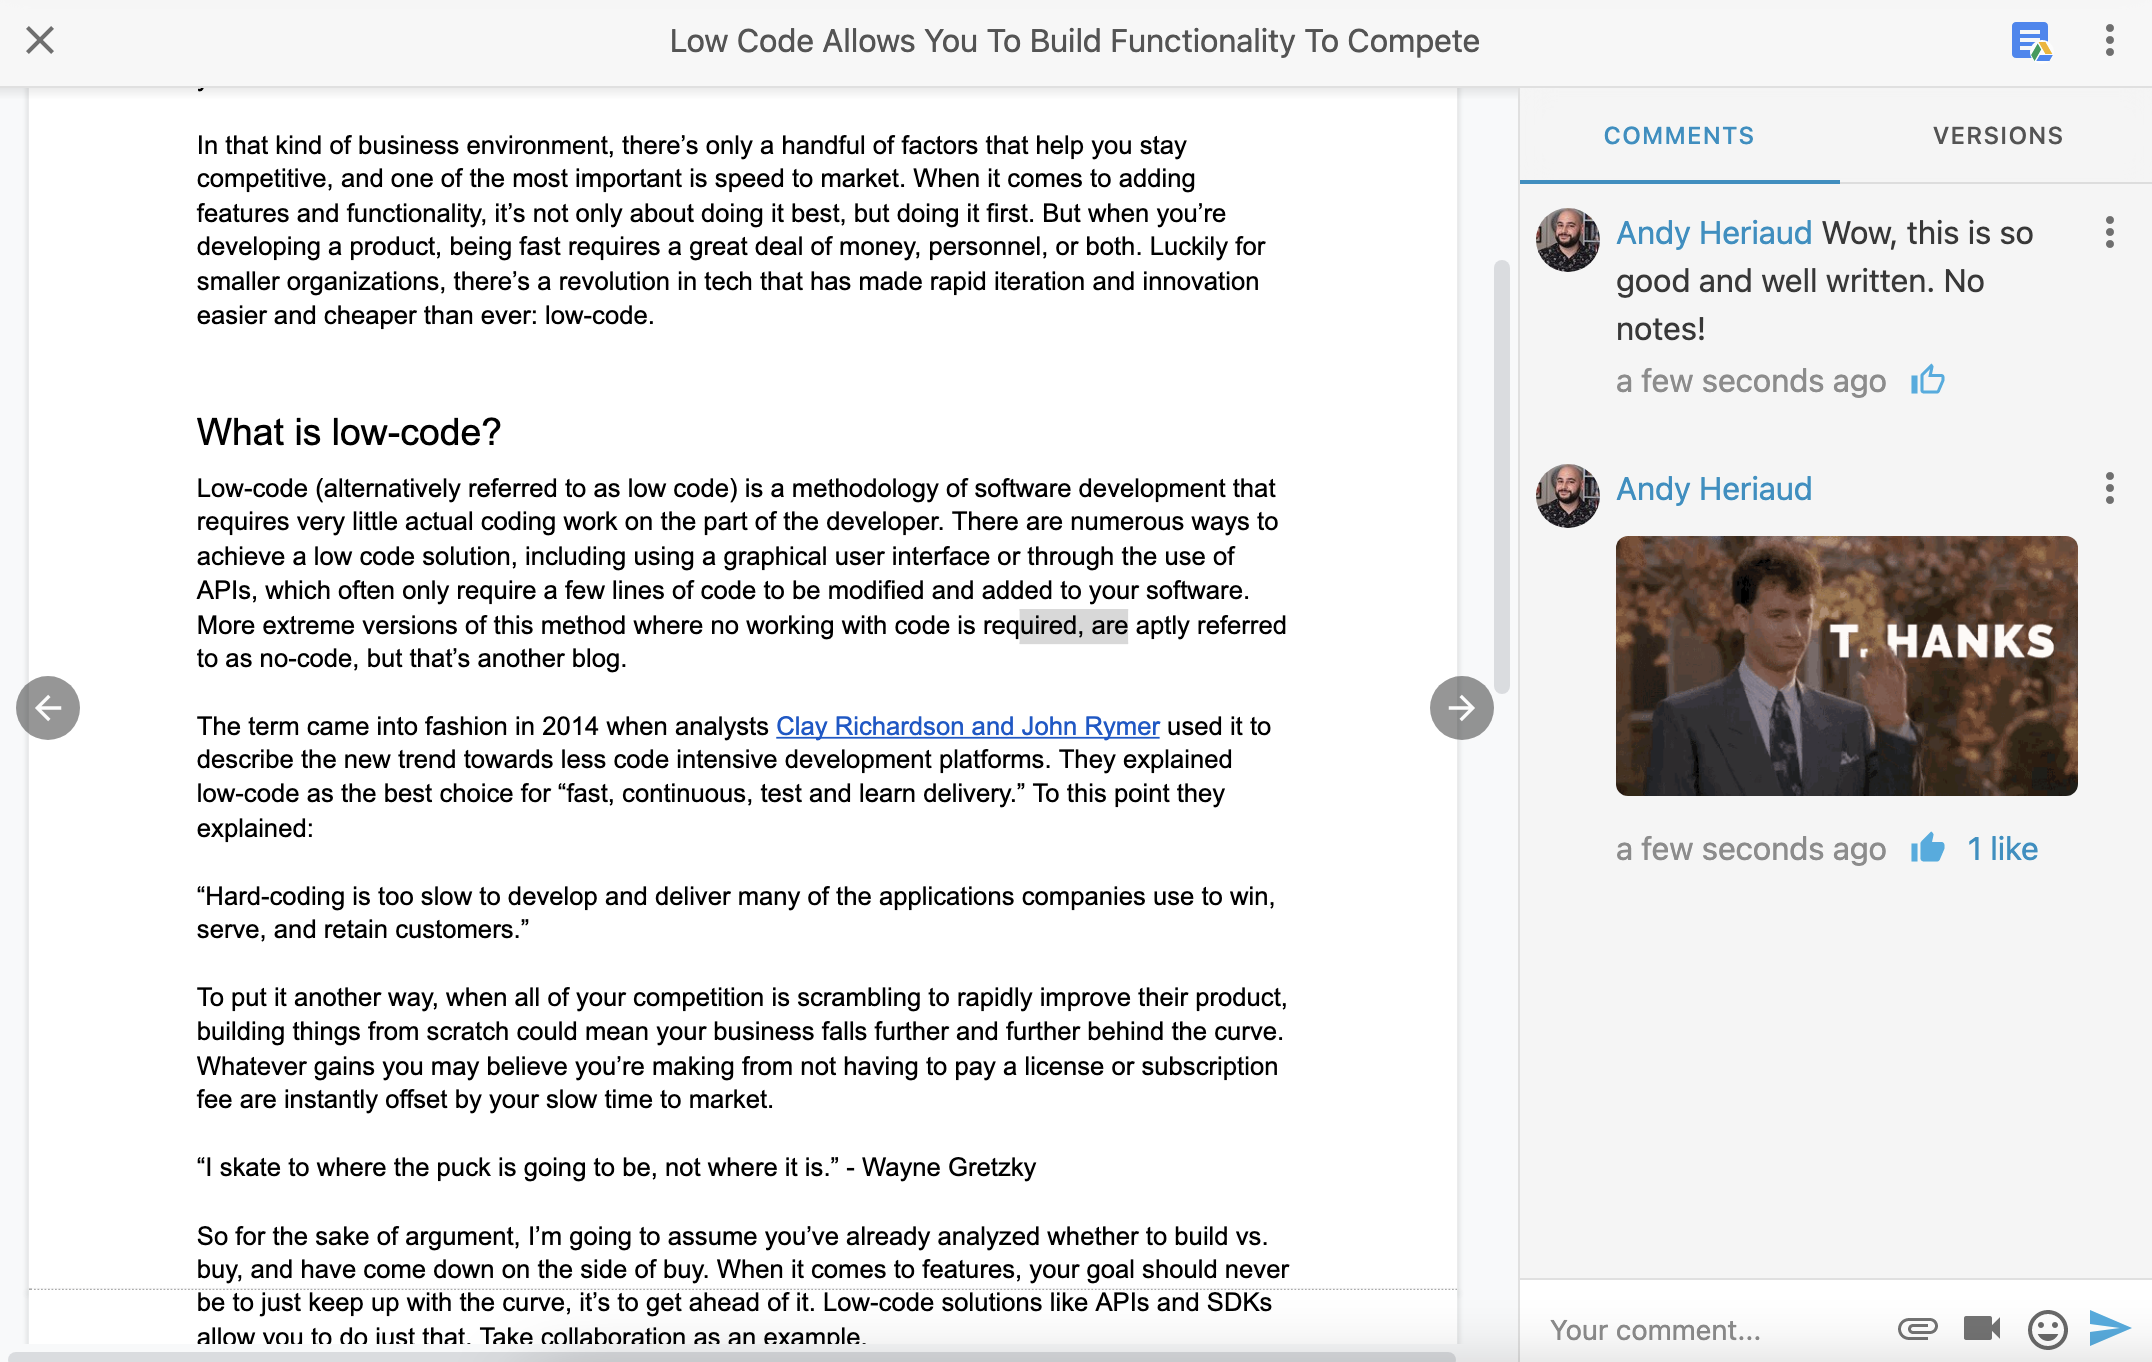Select the Comments tab
The width and height of the screenshot is (2152, 1362).
pos(1679,136)
